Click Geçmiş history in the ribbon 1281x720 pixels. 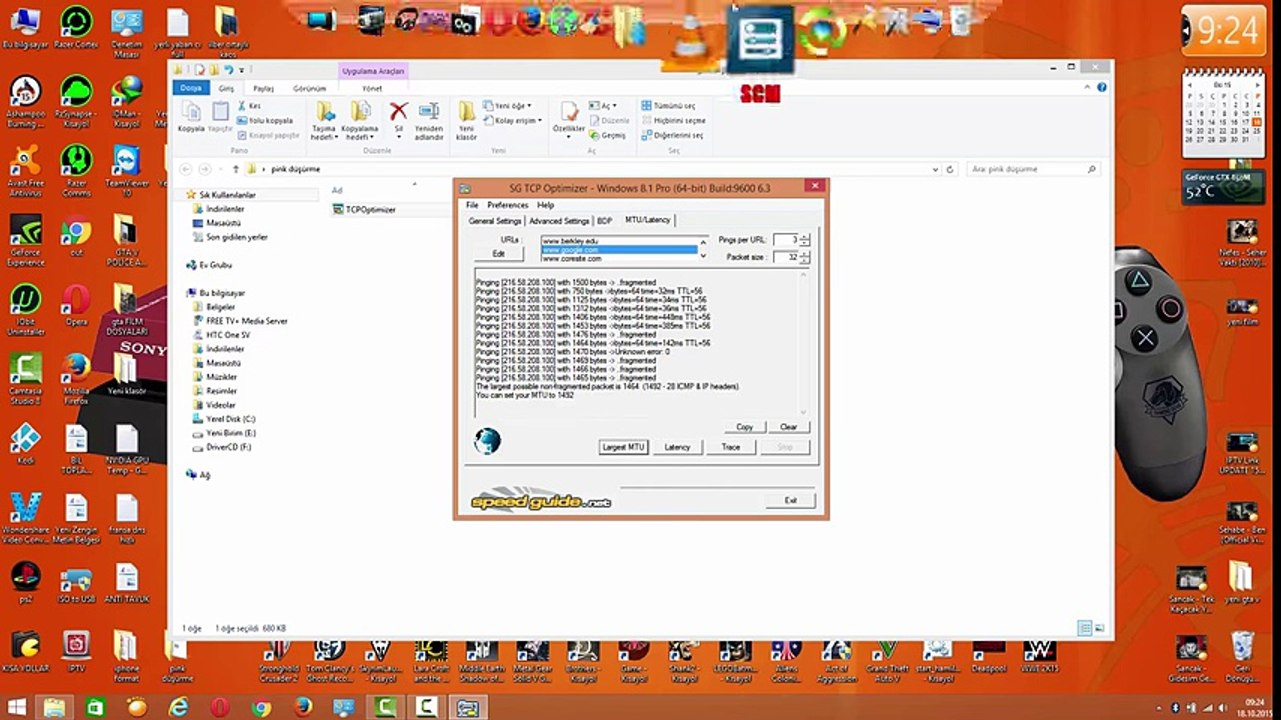click(608, 135)
